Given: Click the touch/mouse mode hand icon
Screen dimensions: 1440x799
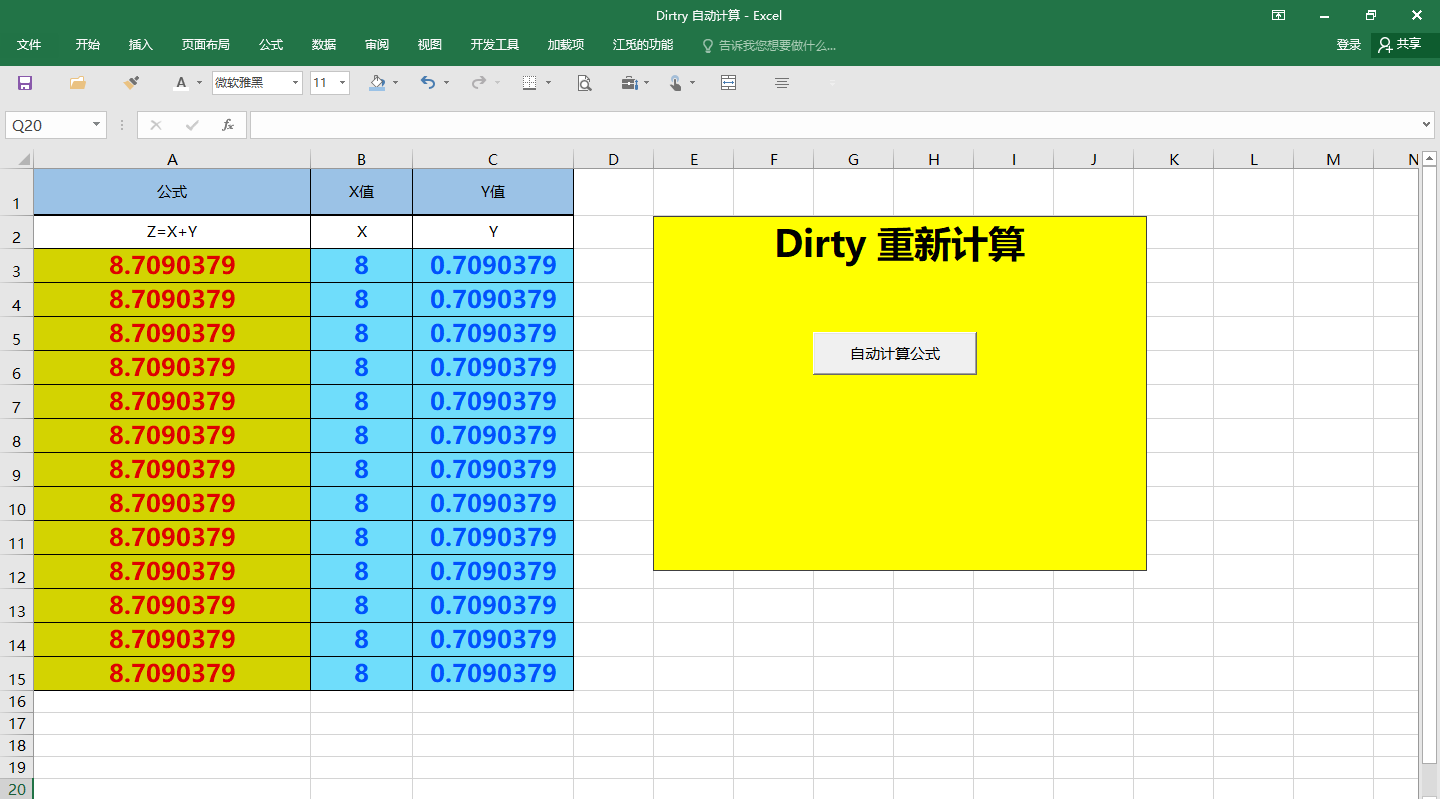Looking at the screenshot, I should (x=676, y=83).
